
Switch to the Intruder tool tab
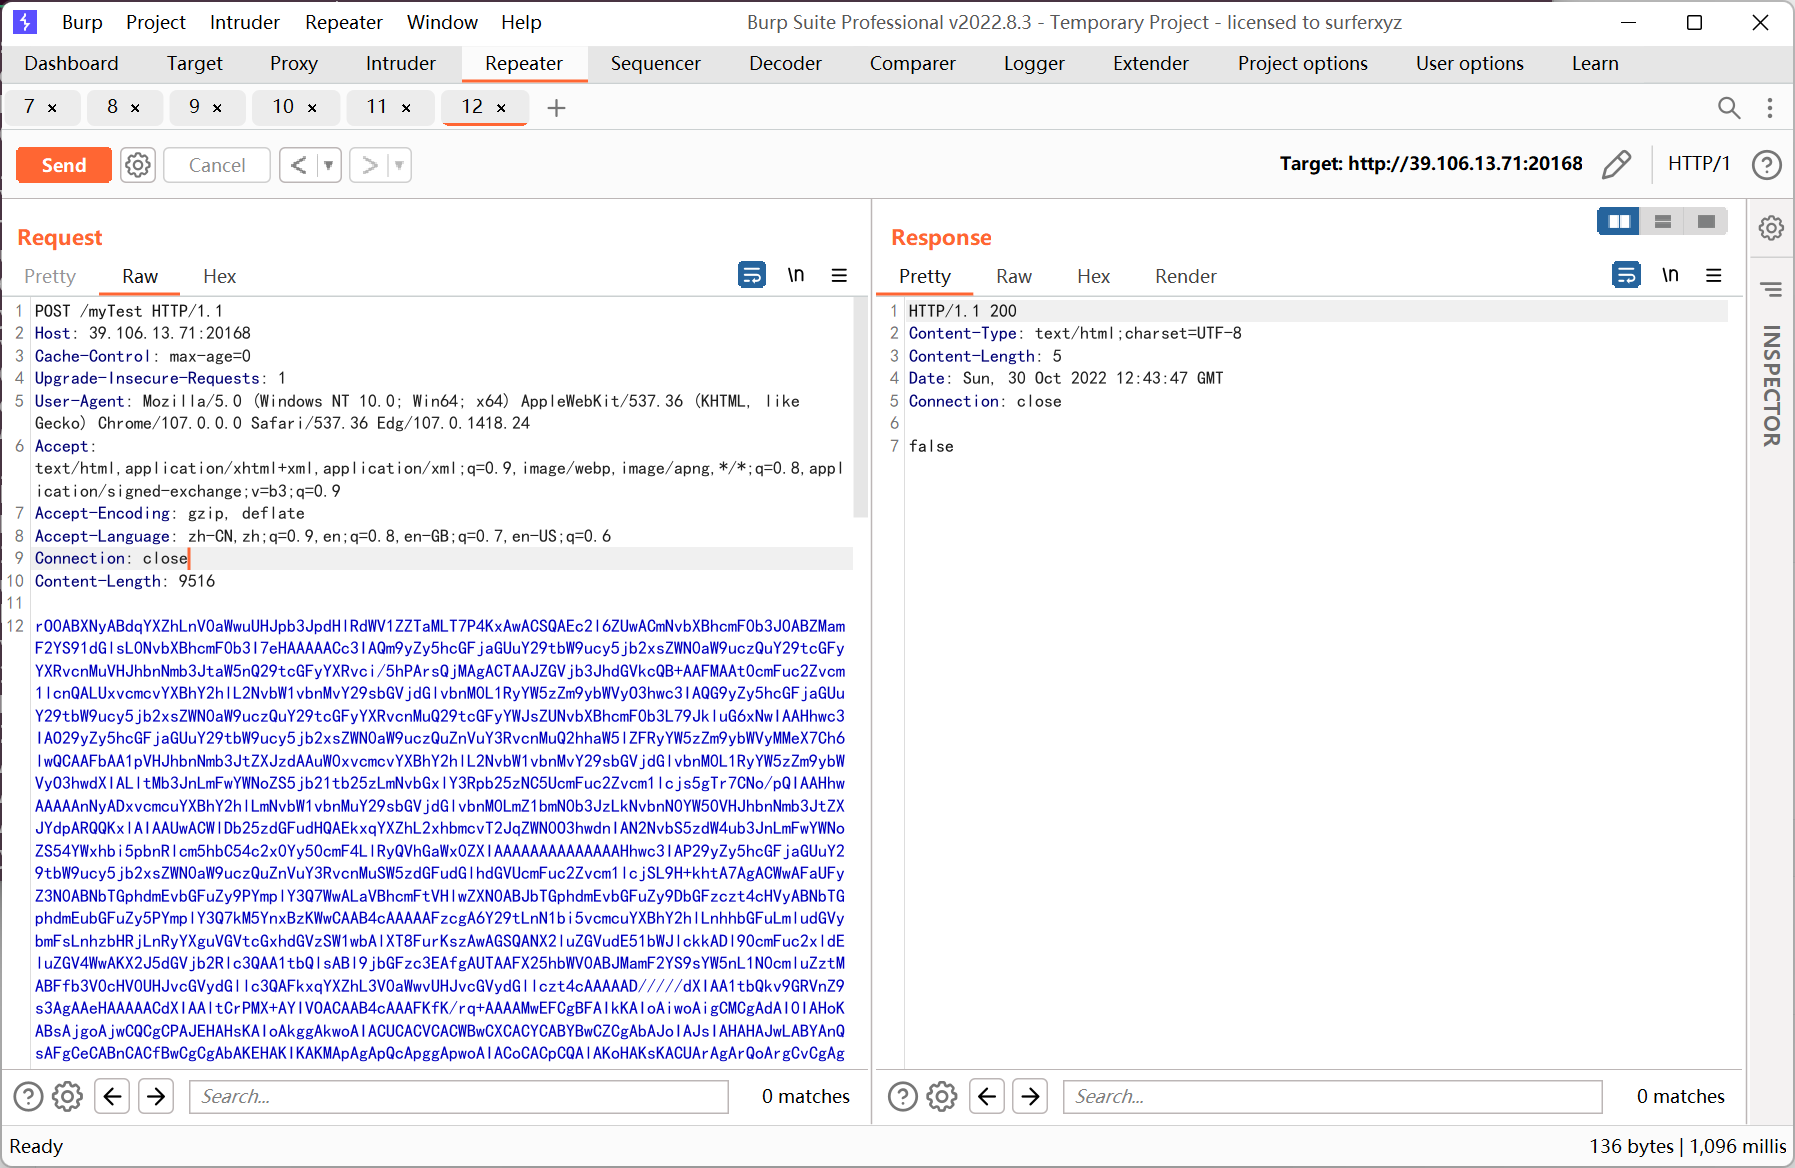click(x=401, y=63)
